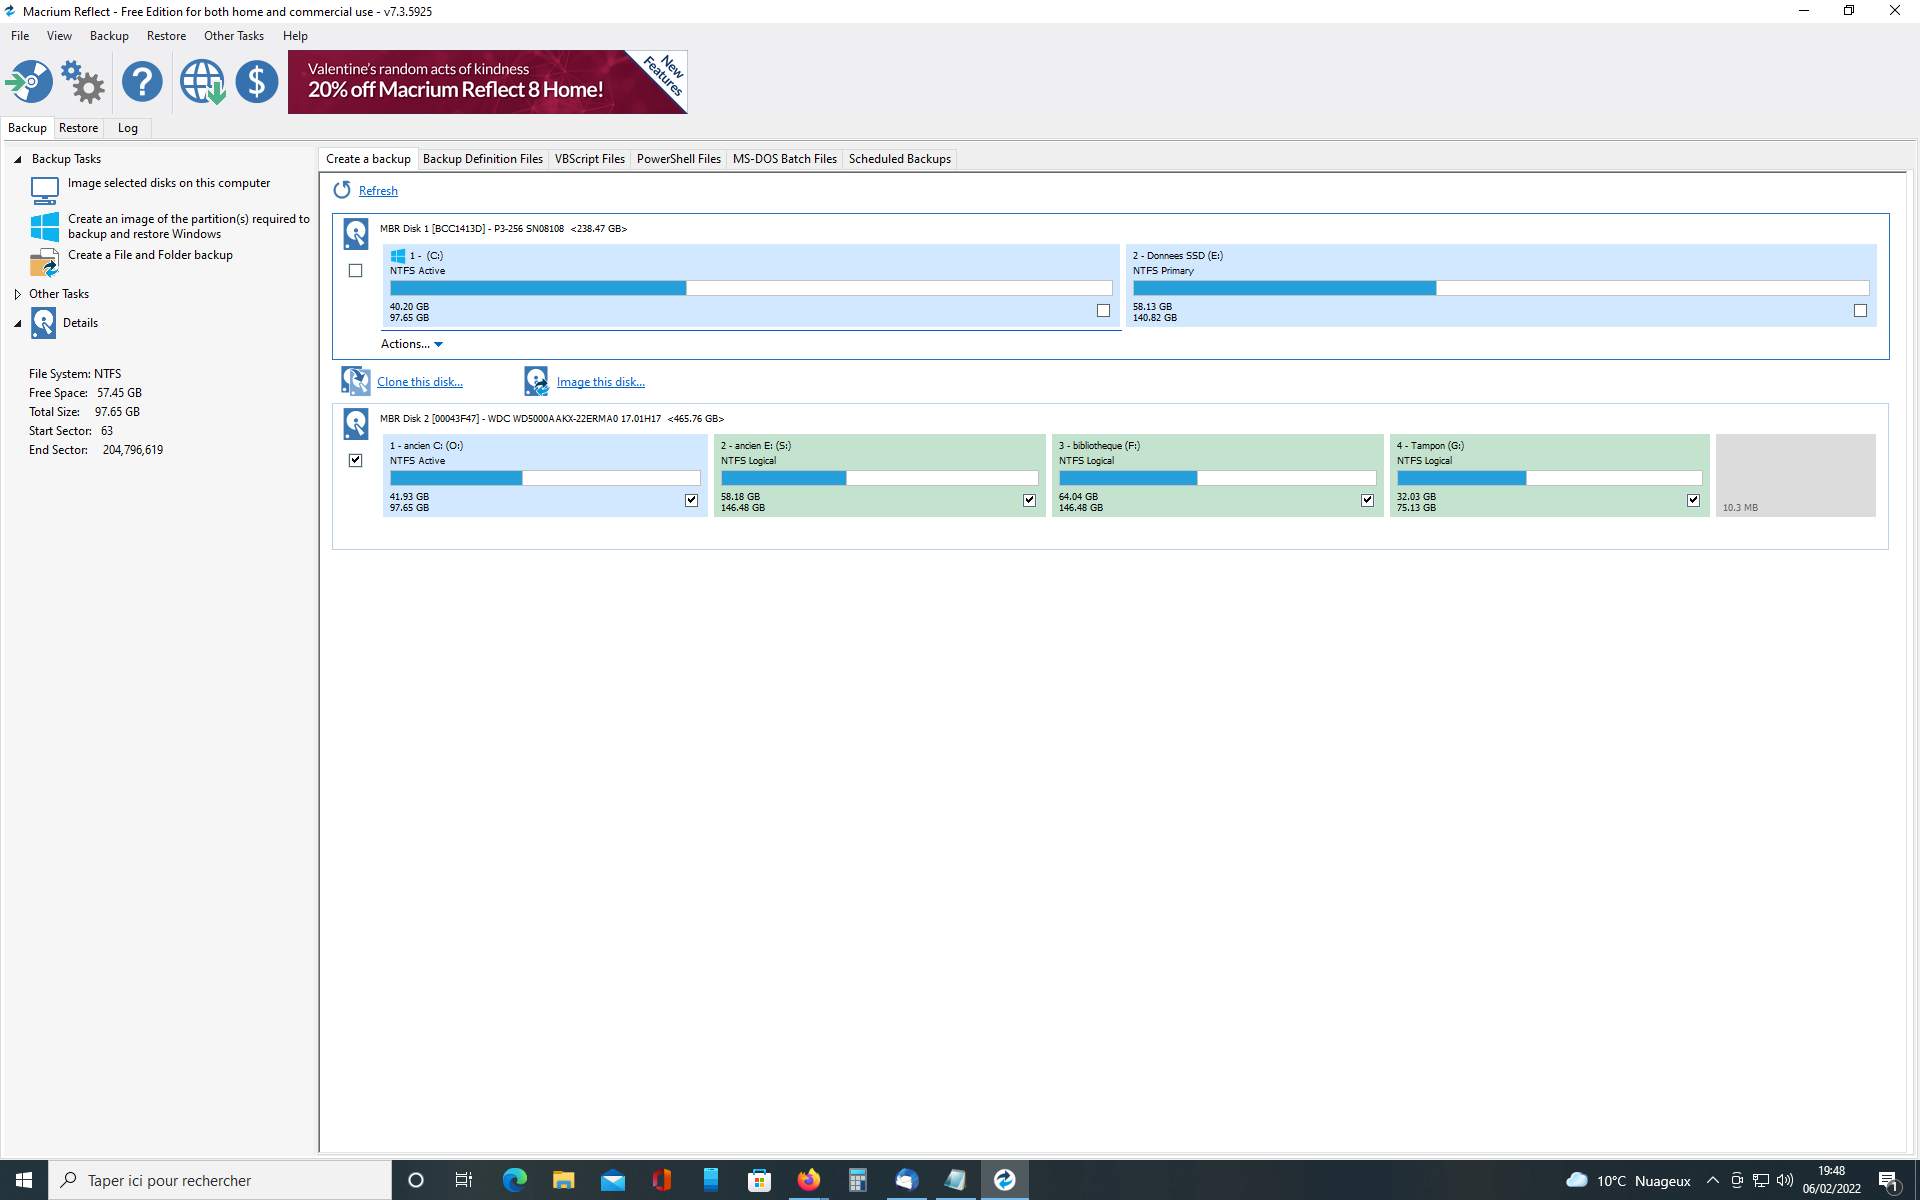1920x1200 pixels.
Task: Open settings via the gears toolbar icon
Action: 83,82
